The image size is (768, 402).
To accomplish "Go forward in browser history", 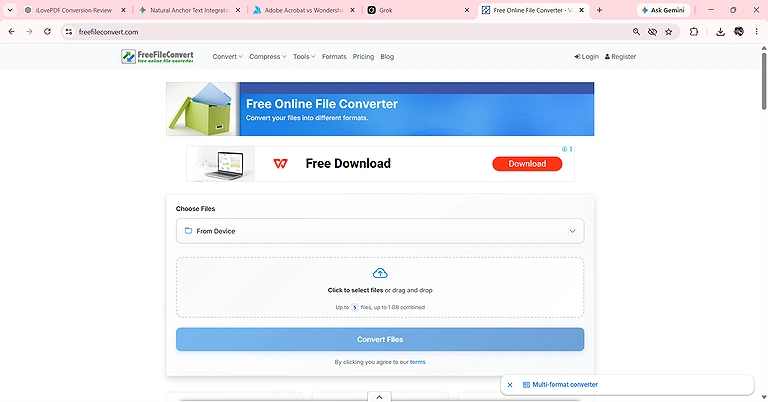I will point(29,32).
